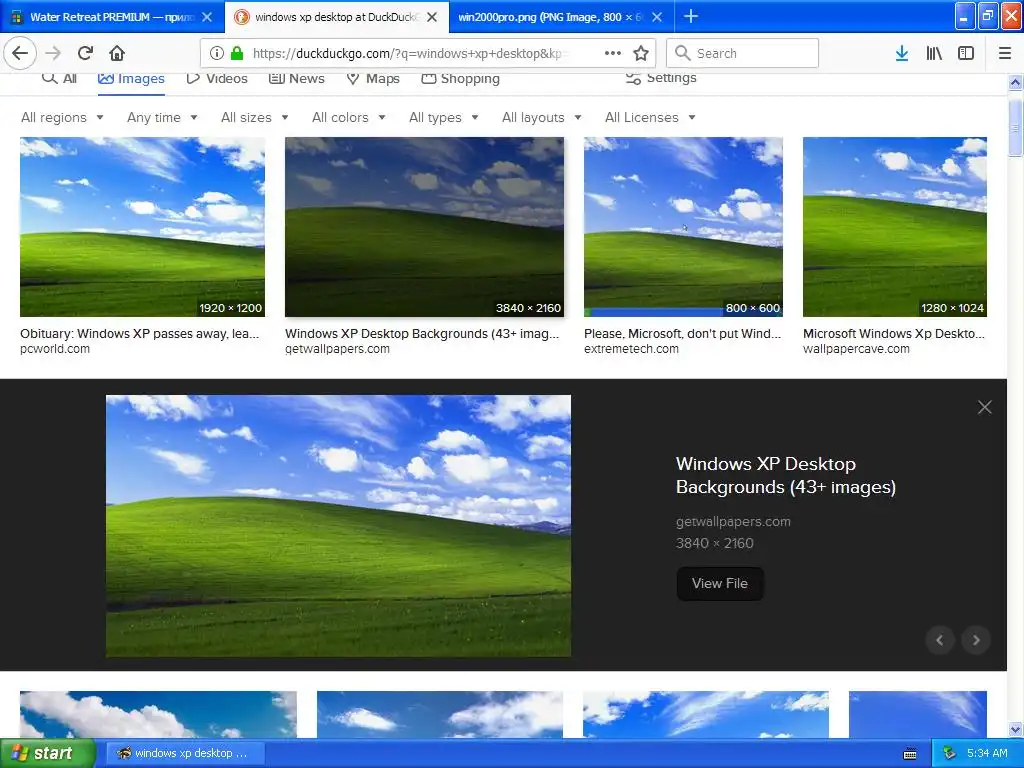
Task: Open extremetech.com source link
Action: pos(631,349)
